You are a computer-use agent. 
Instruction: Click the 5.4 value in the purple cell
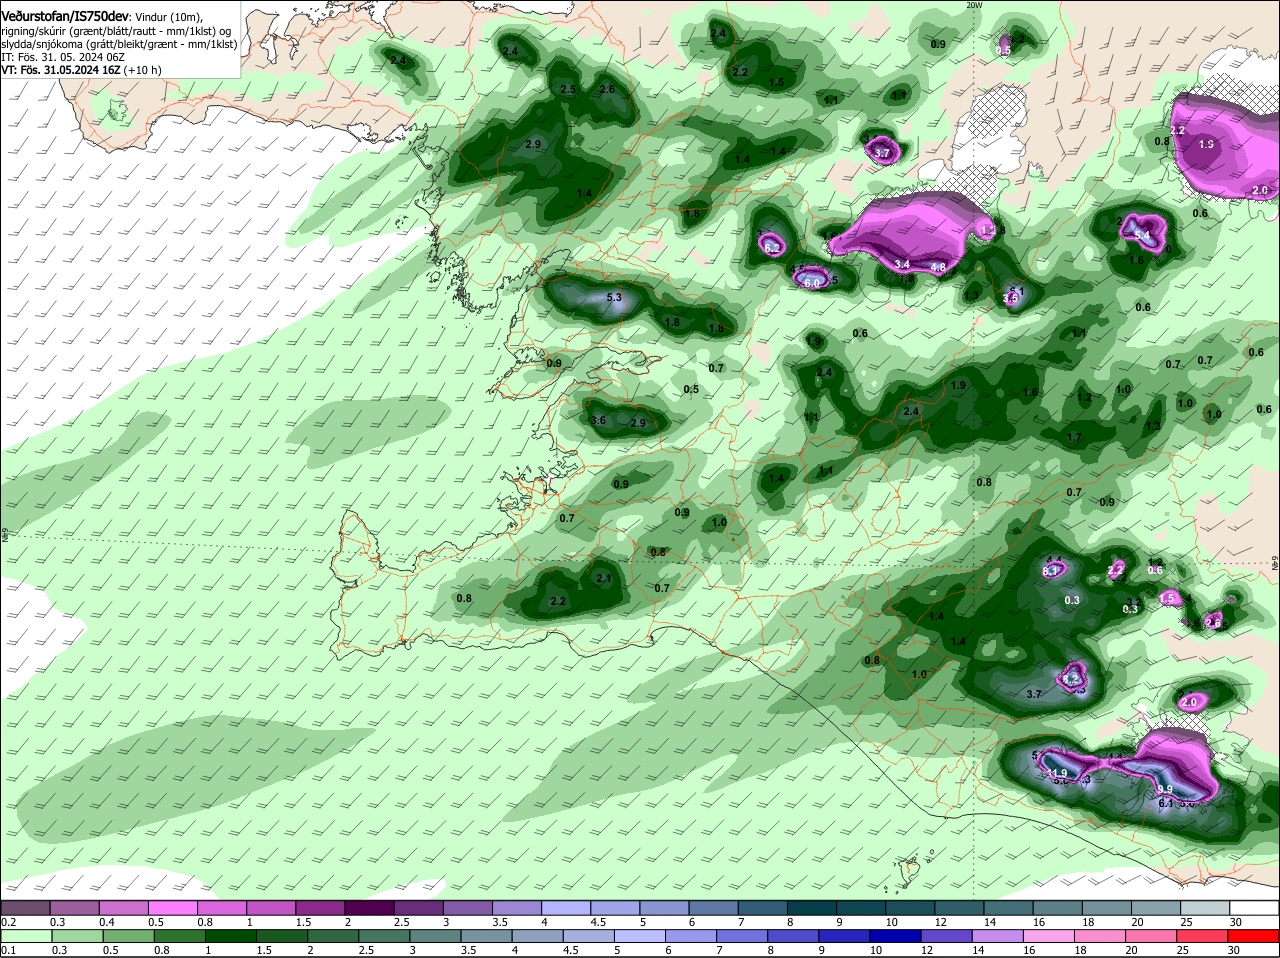[x=1141, y=234]
